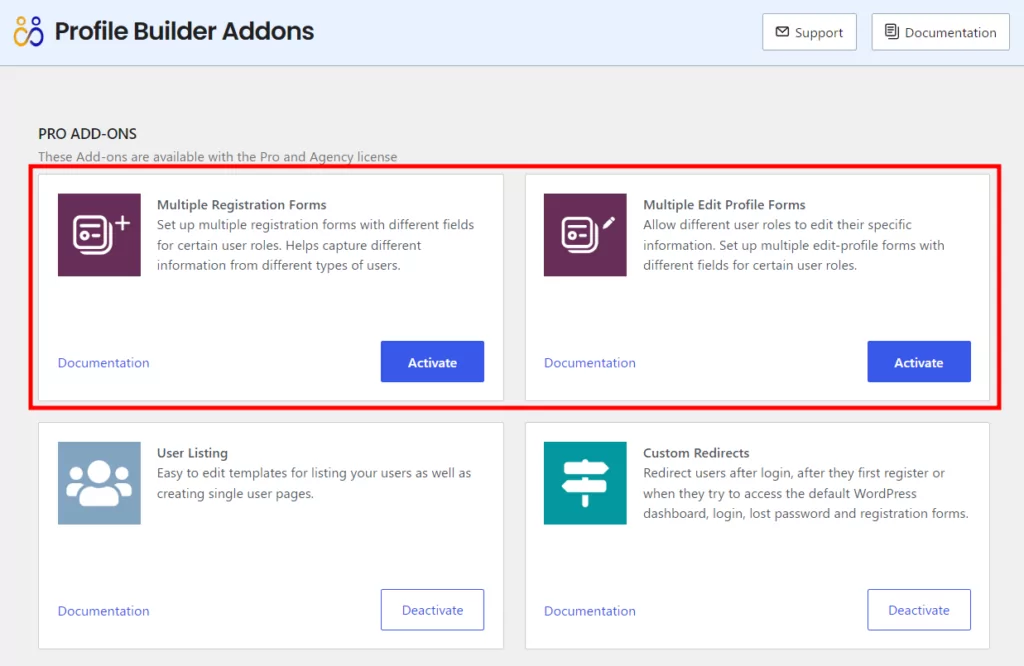Open Documentation from the header button
This screenshot has height=666, width=1024.
940,32
